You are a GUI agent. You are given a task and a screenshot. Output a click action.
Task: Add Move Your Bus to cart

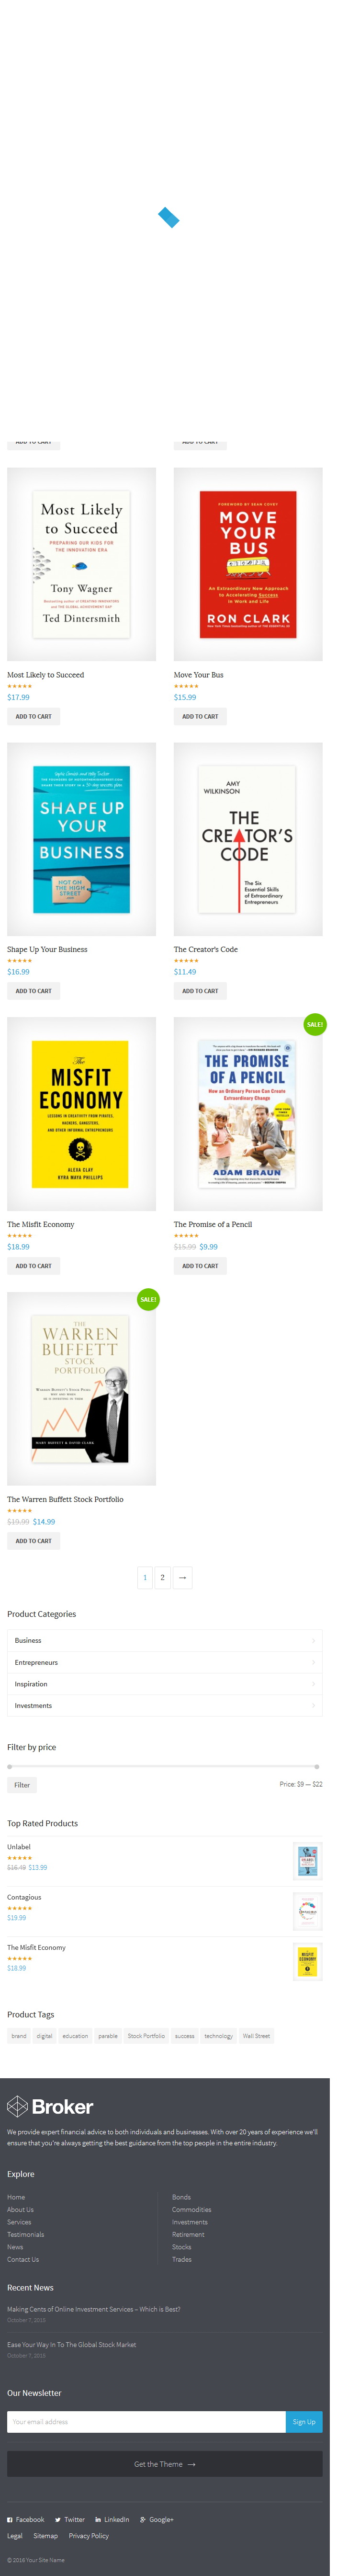pyautogui.click(x=200, y=716)
